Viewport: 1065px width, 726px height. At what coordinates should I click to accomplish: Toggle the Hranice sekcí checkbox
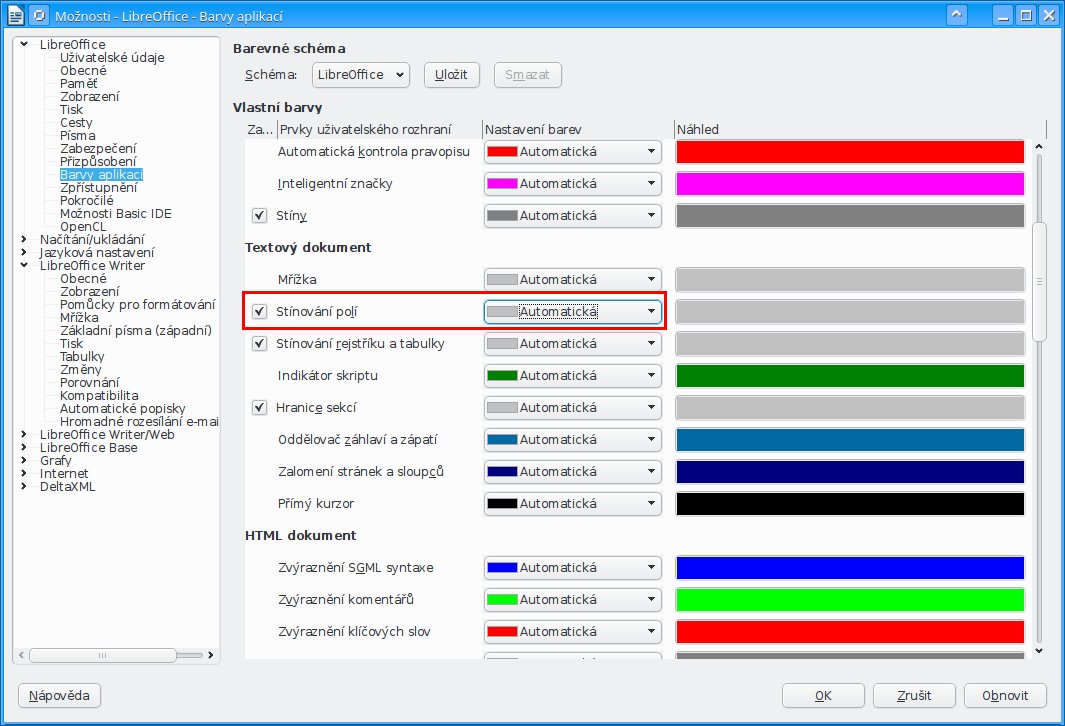coord(259,407)
